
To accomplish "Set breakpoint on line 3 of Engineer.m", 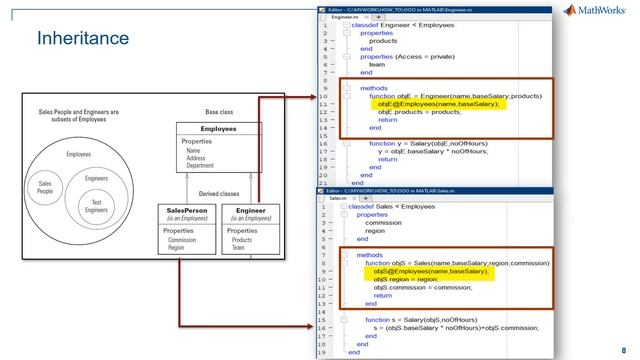I will (x=333, y=41).
